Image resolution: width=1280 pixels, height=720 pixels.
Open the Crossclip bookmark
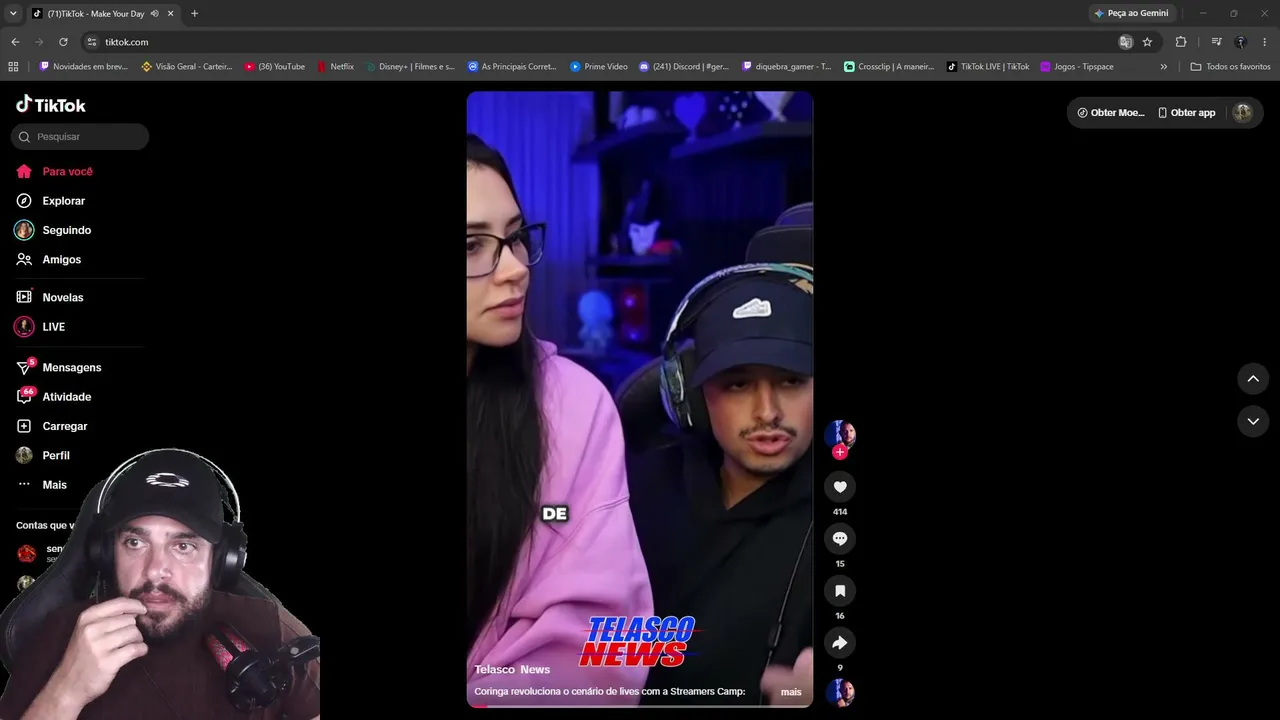(889, 67)
